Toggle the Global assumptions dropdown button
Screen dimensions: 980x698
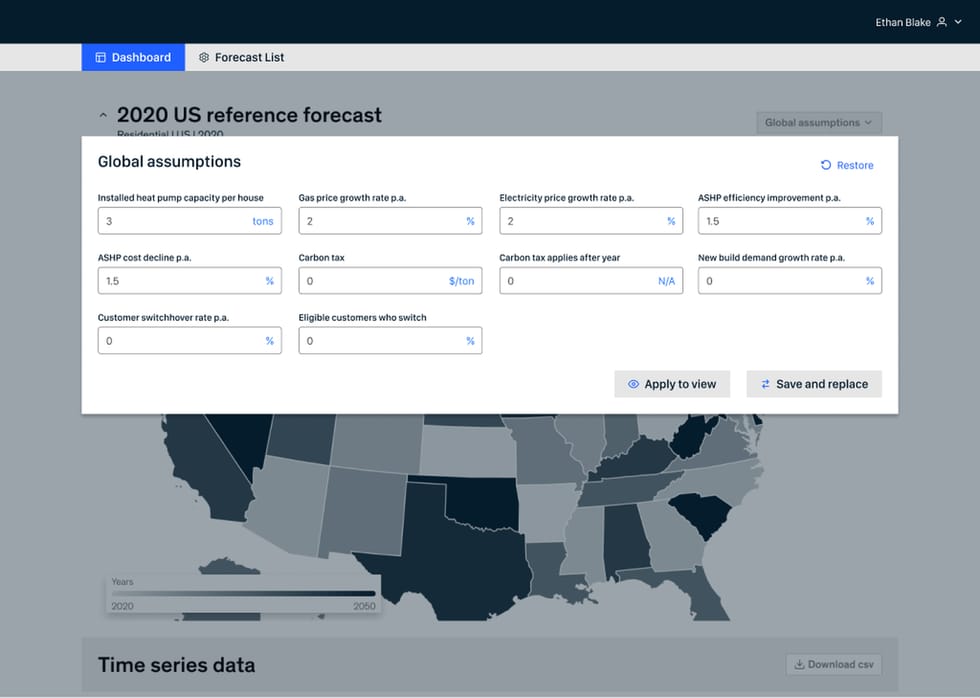[x=819, y=122]
